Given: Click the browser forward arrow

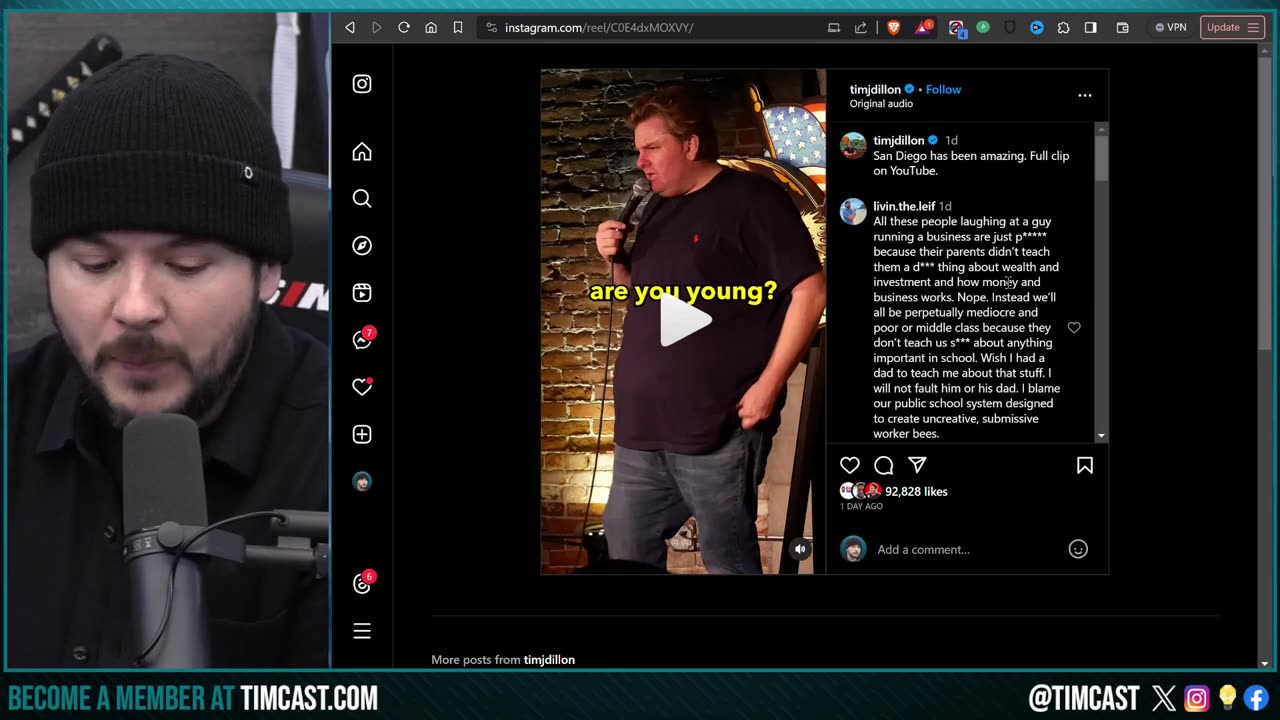Looking at the screenshot, I should [x=377, y=28].
